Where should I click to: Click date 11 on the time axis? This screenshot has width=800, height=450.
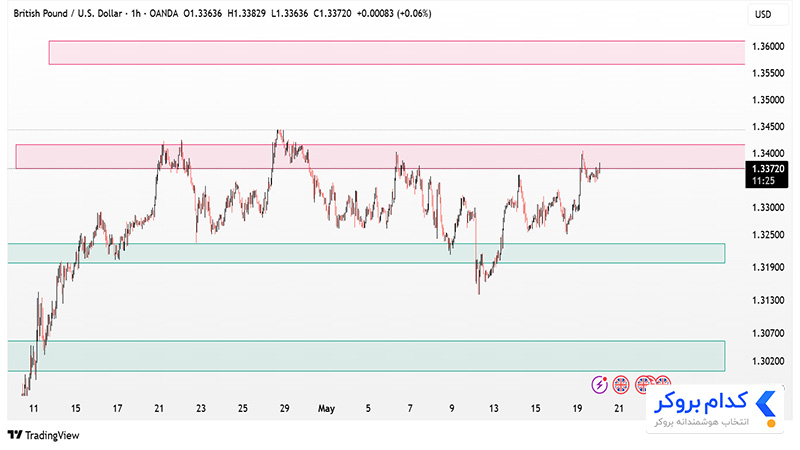coord(34,408)
